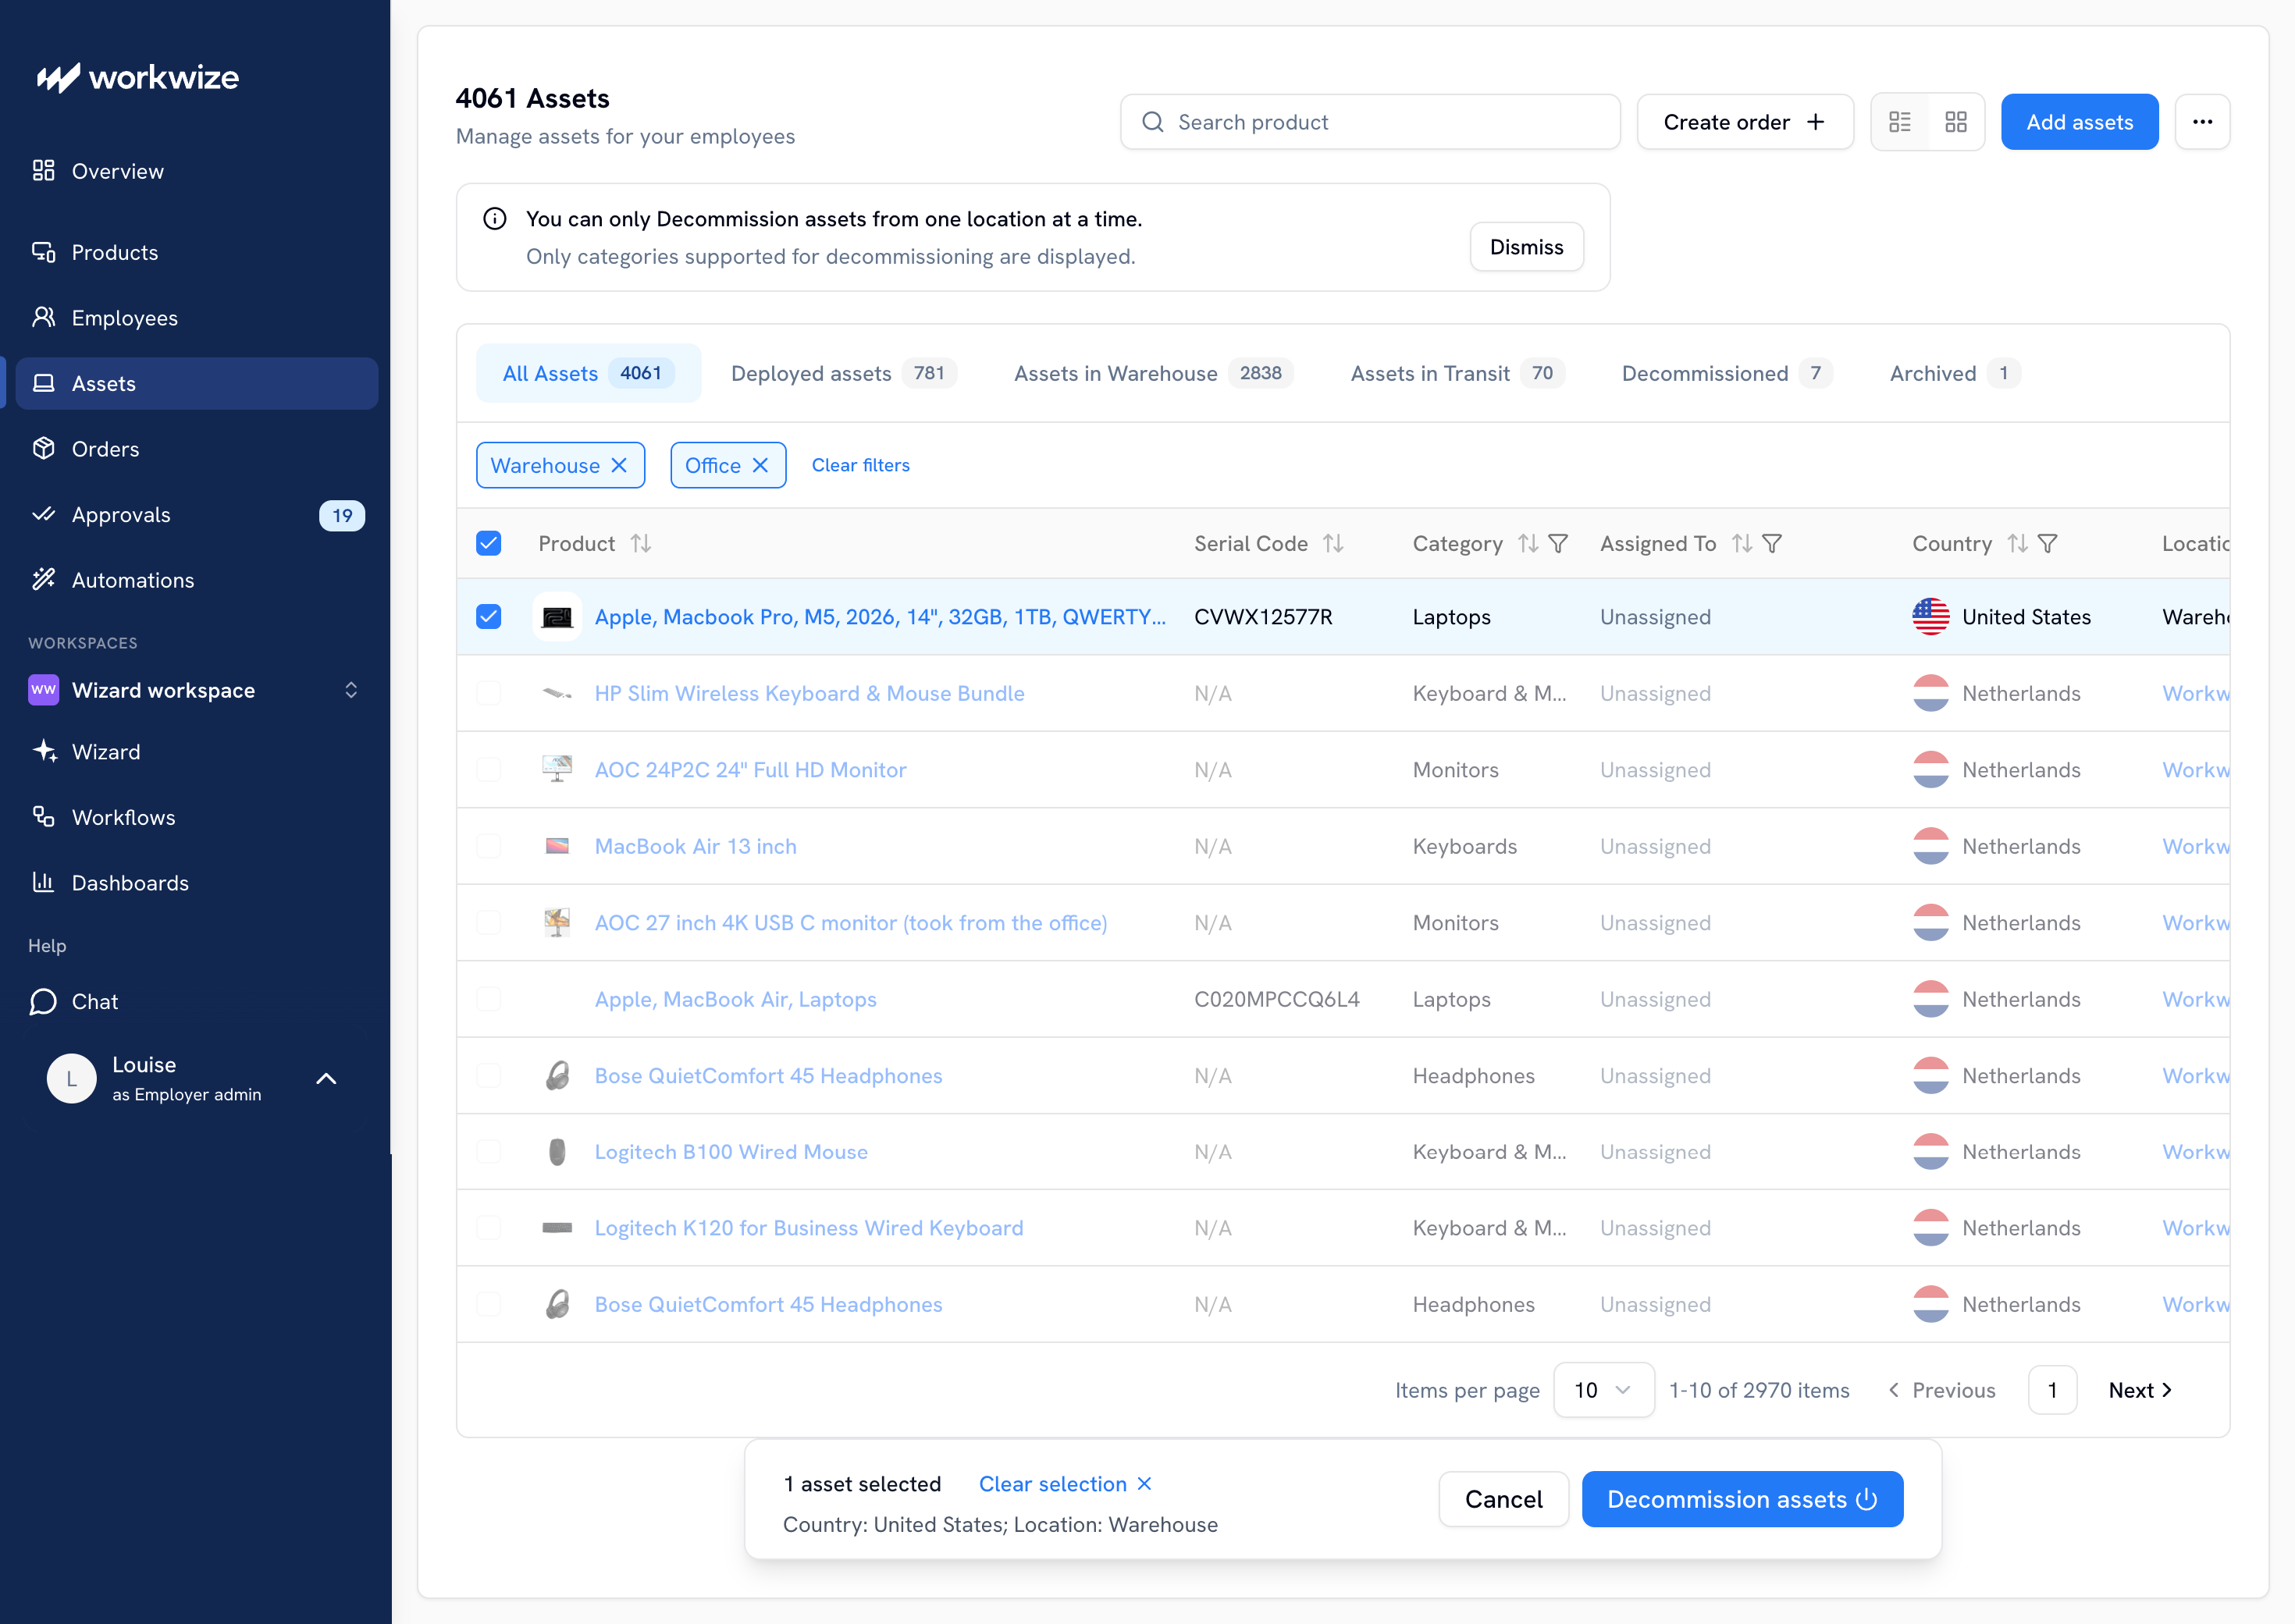Open the Assigned To column filter funnel
Viewport: 2295px width, 1624px height.
point(1772,543)
